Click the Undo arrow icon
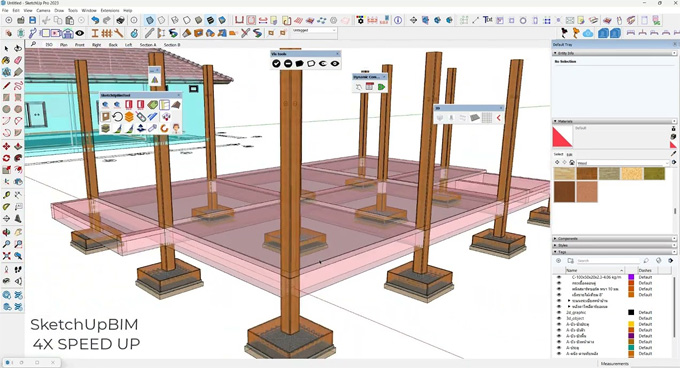The height and width of the screenshot is (368, 680). point(95,20)
